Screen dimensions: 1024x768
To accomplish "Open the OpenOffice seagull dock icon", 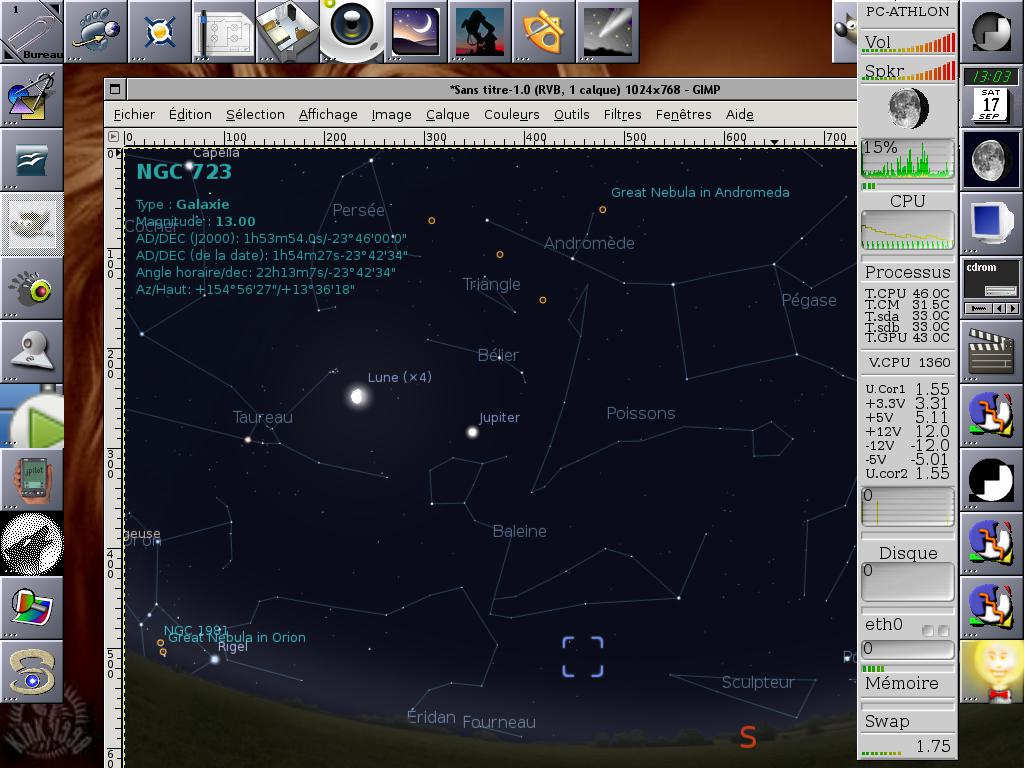I will coord(31,159).
